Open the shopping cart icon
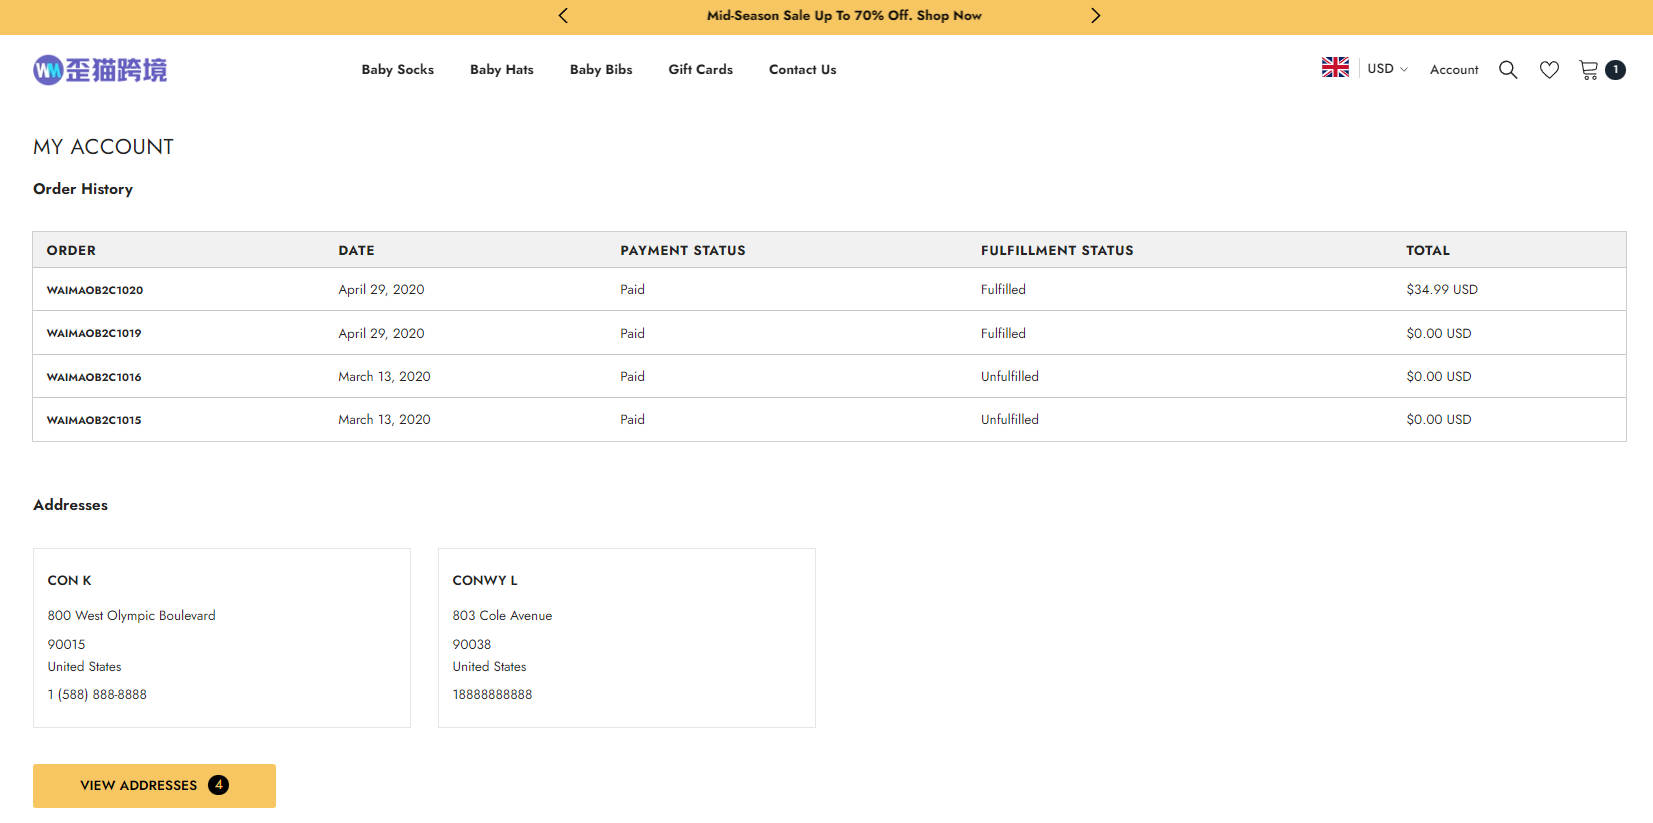The width and height of the screenshot is (1653, 823). pyautogui.click(x=1588, y=69)
